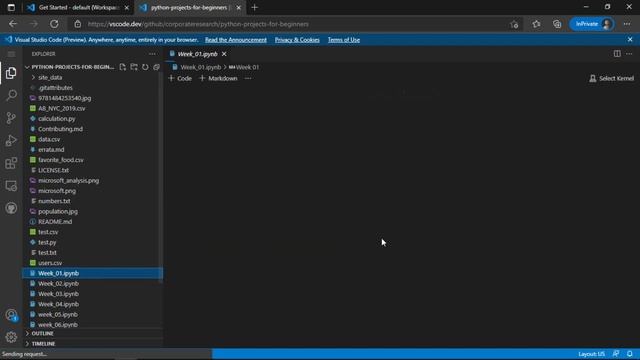640x360 pixels.
Task: Open Explorer views and more actions menu
Action: 152,54
